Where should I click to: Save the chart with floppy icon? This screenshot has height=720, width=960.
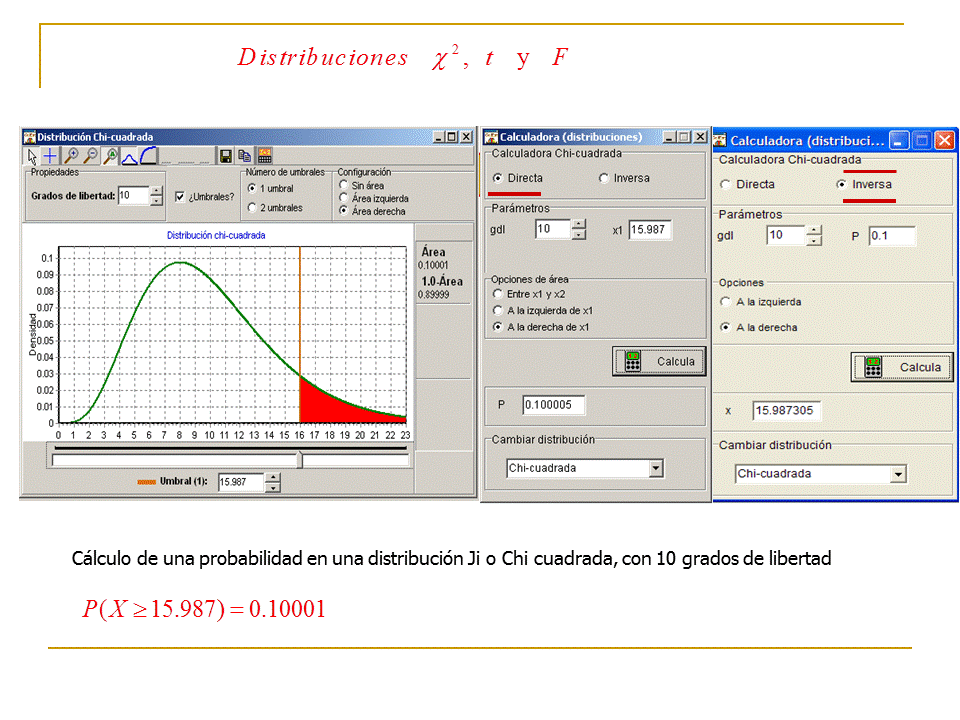coord(226,156)
